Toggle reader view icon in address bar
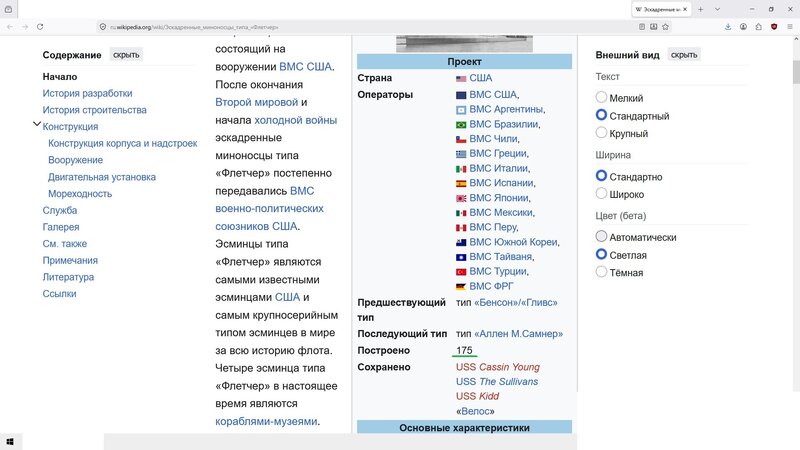The height and width of the screenshot is (450, 800). [x=642, y=27]
